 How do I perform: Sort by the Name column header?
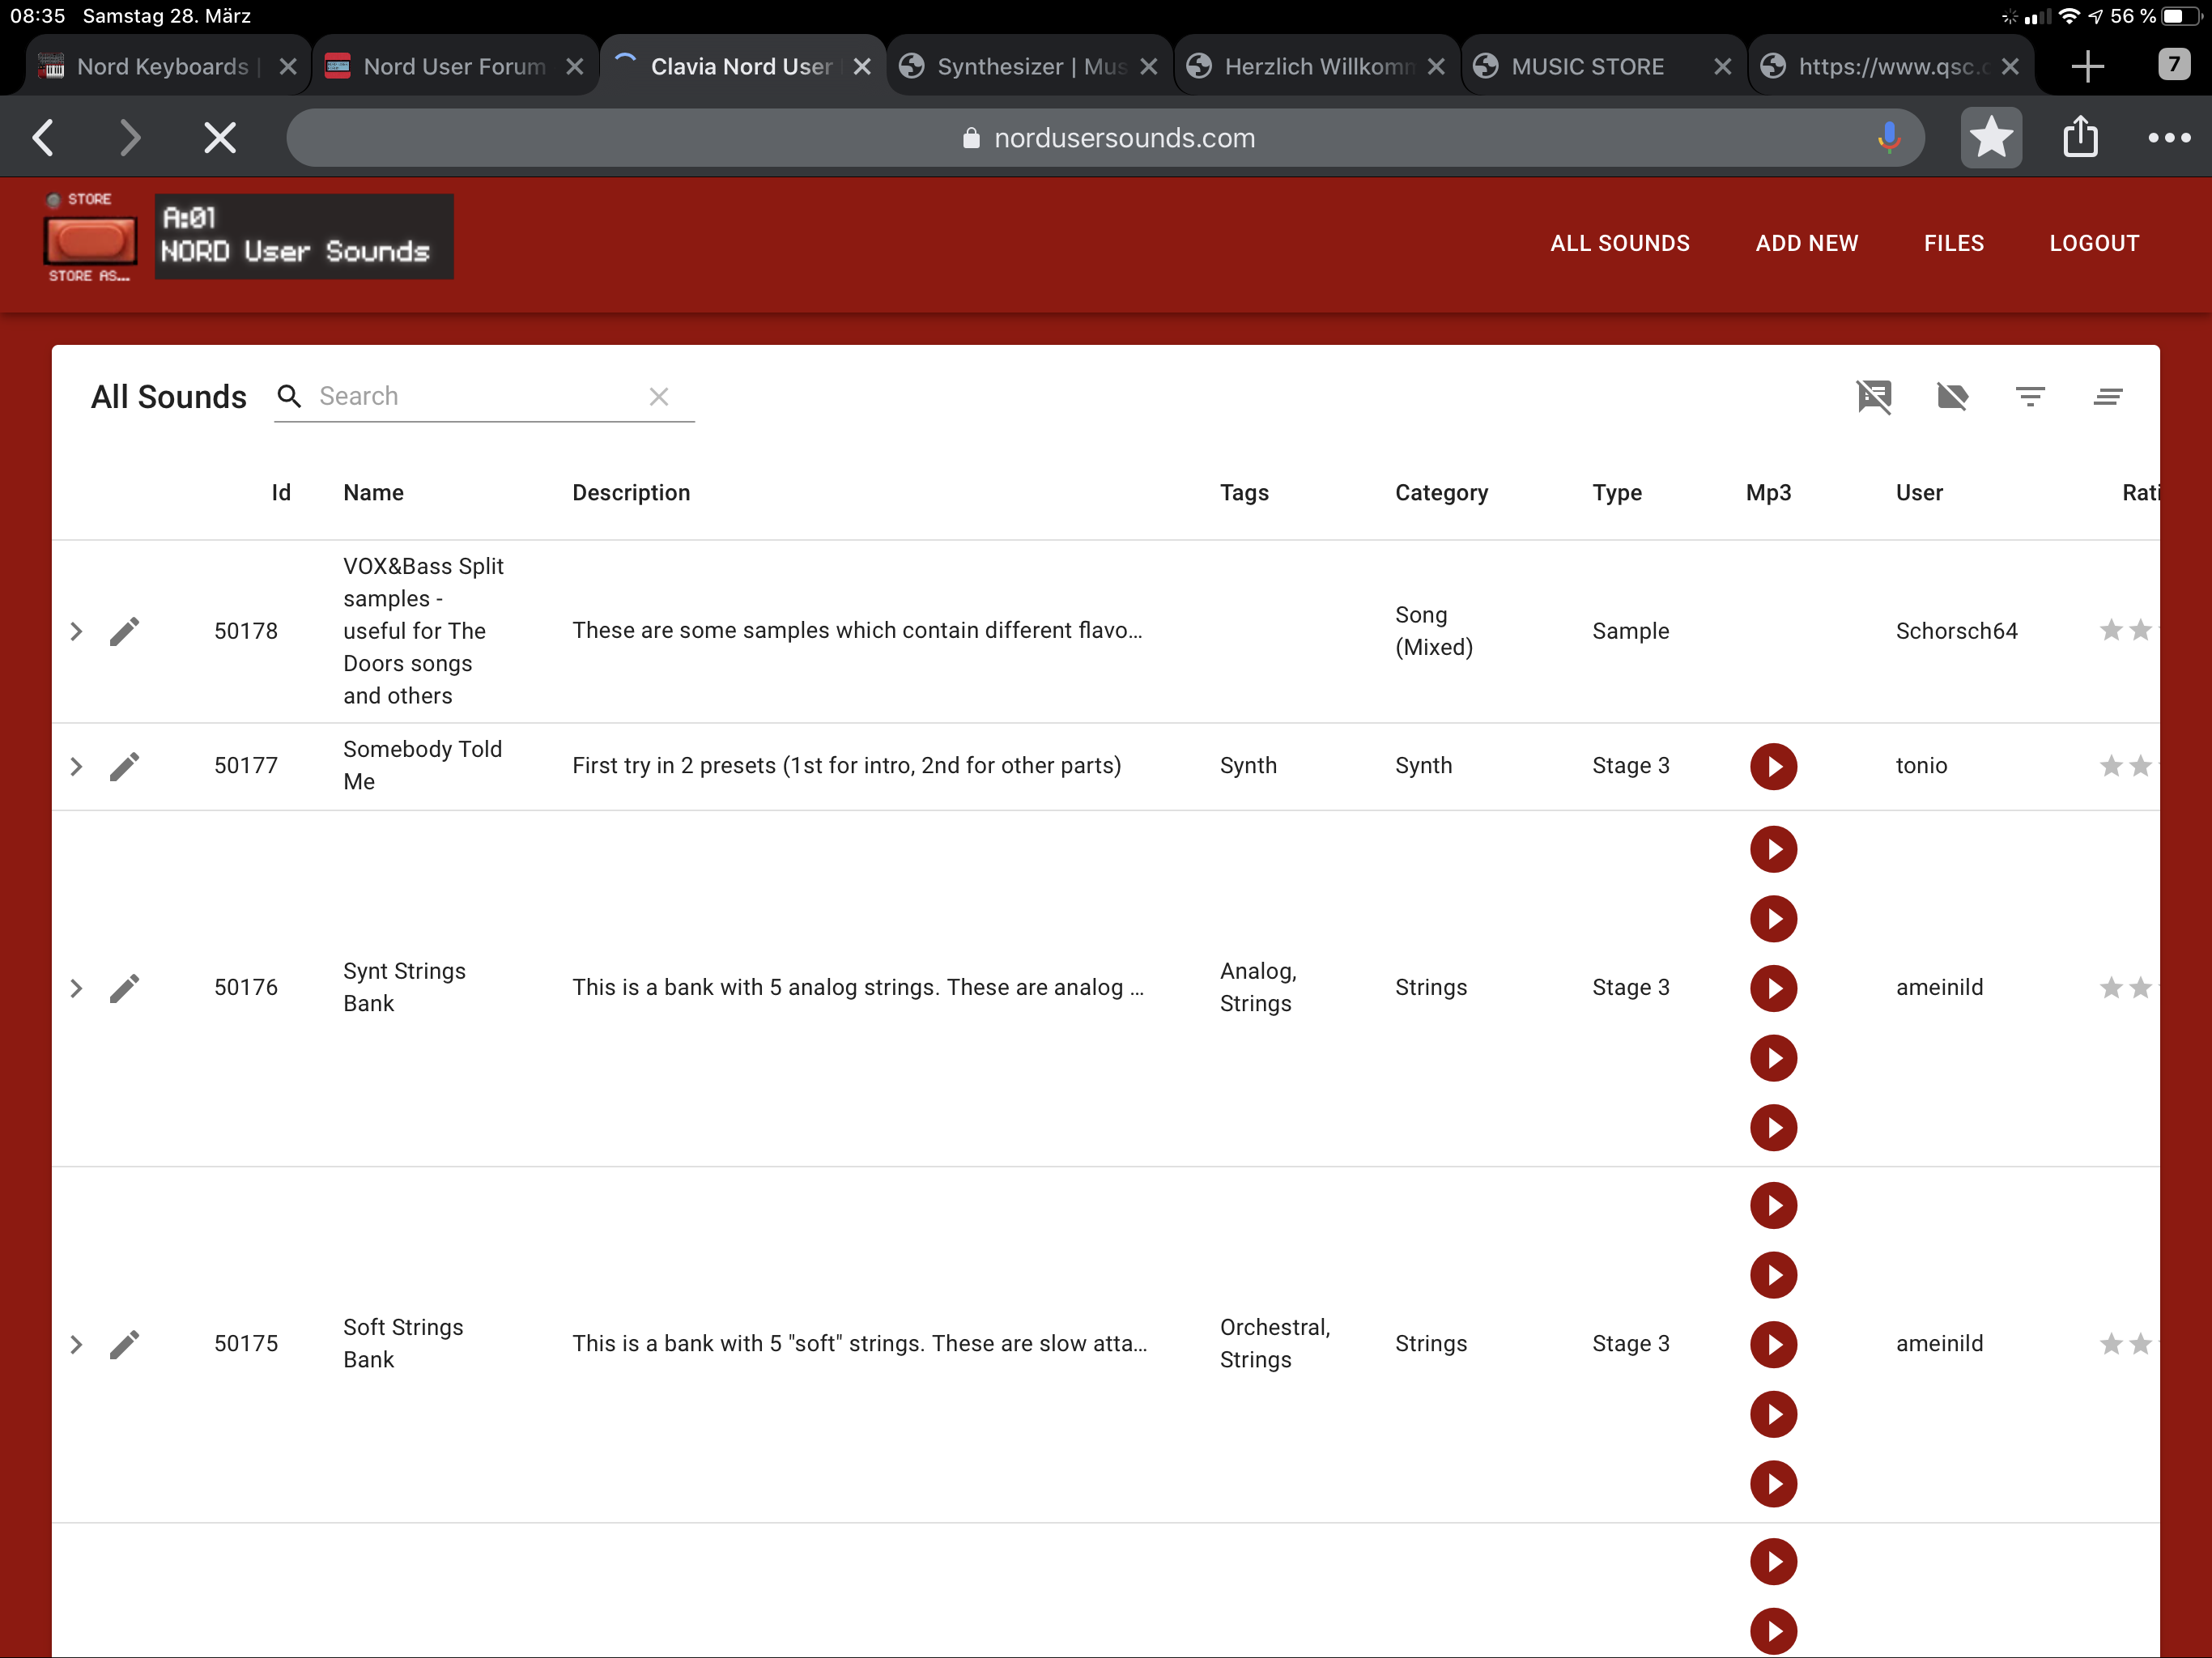coord(373,493)
